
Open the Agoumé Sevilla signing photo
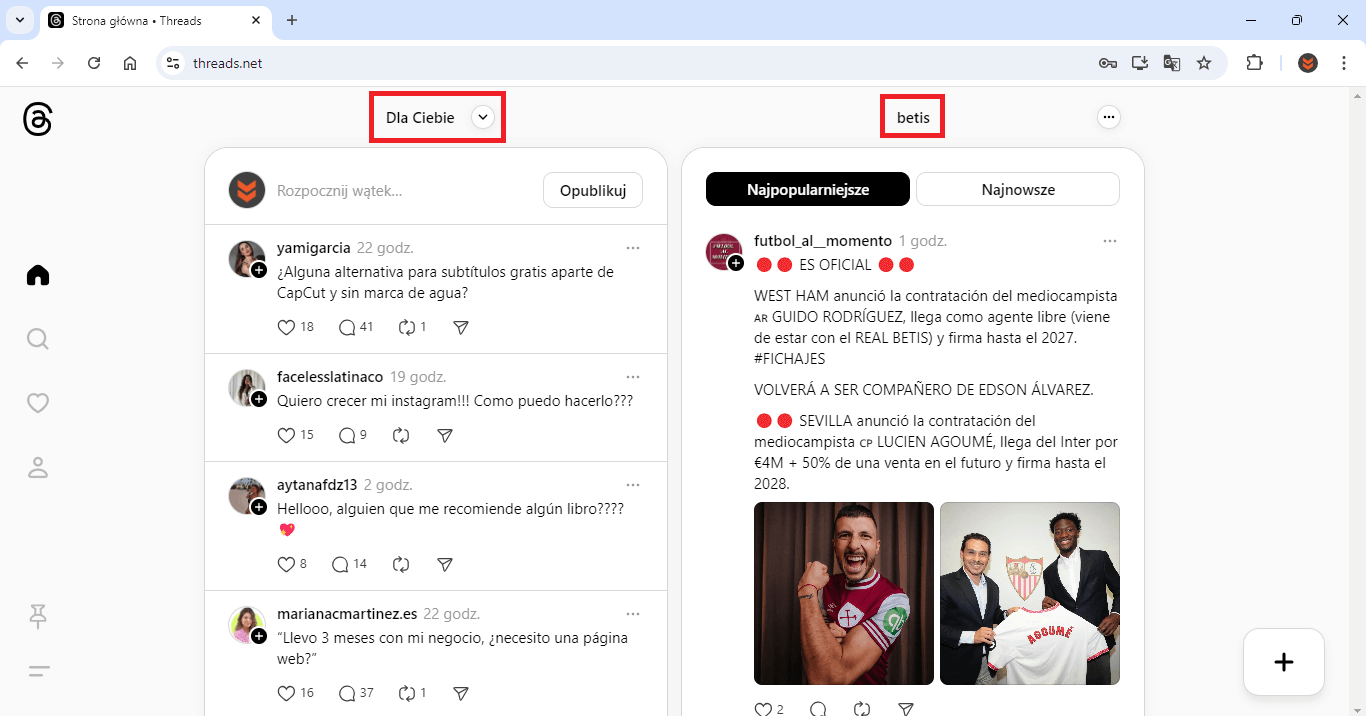(1030, 593)
